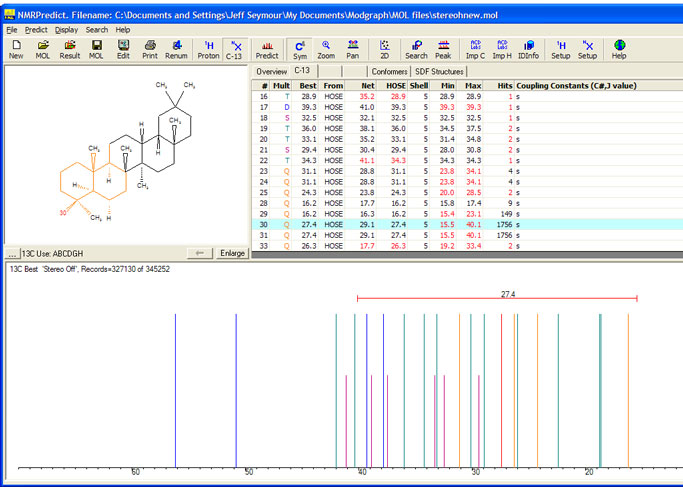Image resolution: width=683 pixels, height=487 pixels.
Task: Click the Renum toolbar icon
Action: coord(176,49)
